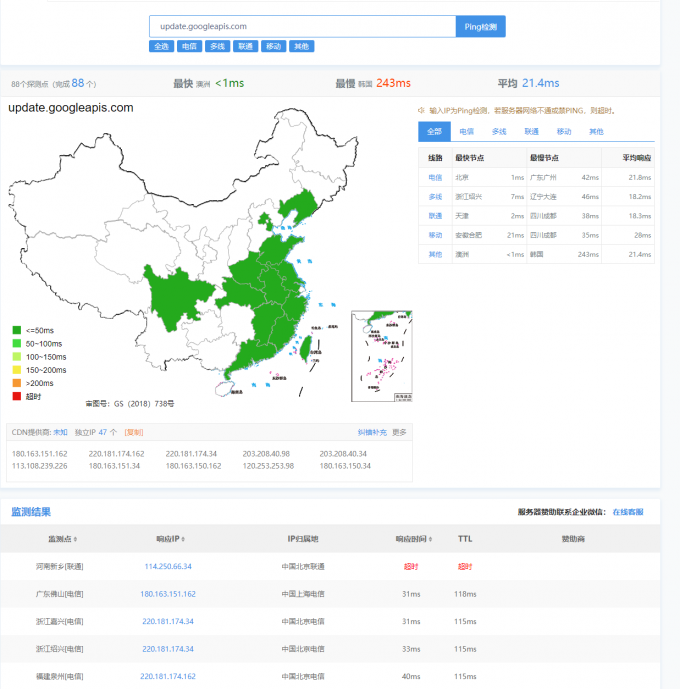Click the average 21.4ms value in summary bar

coord(540,83)
